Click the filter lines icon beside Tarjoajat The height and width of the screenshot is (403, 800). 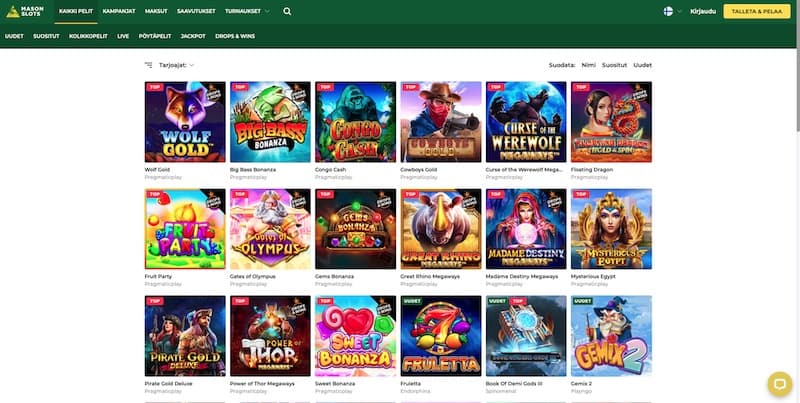[148, 65]
